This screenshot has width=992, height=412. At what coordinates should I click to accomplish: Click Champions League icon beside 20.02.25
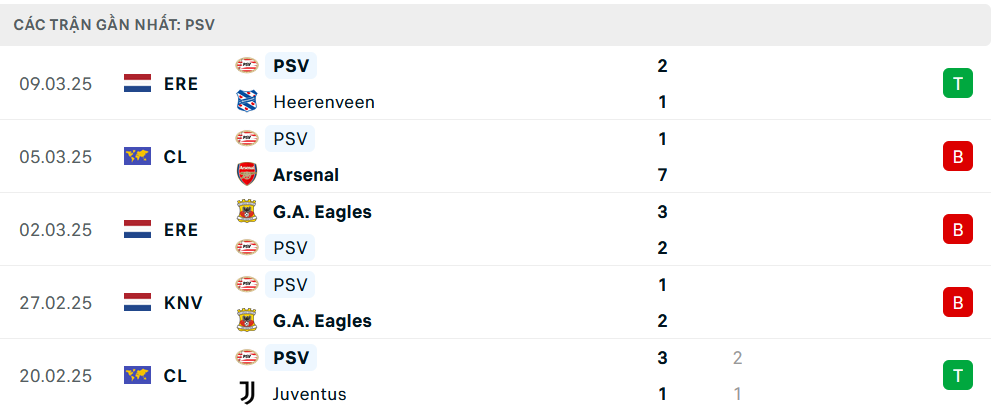point(137,376)
